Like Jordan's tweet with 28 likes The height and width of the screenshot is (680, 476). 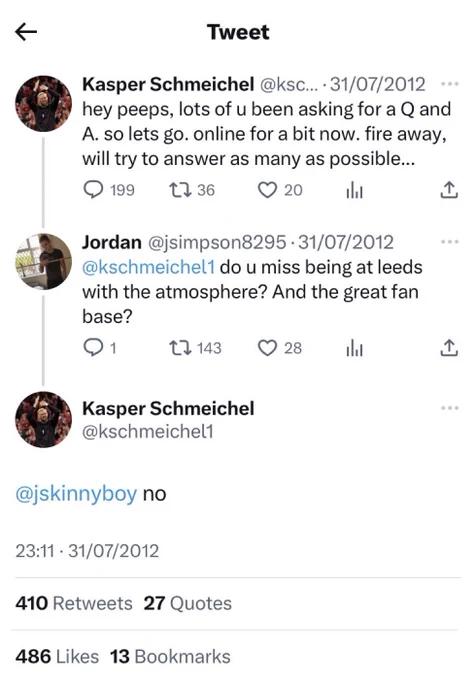pos(280,348)
